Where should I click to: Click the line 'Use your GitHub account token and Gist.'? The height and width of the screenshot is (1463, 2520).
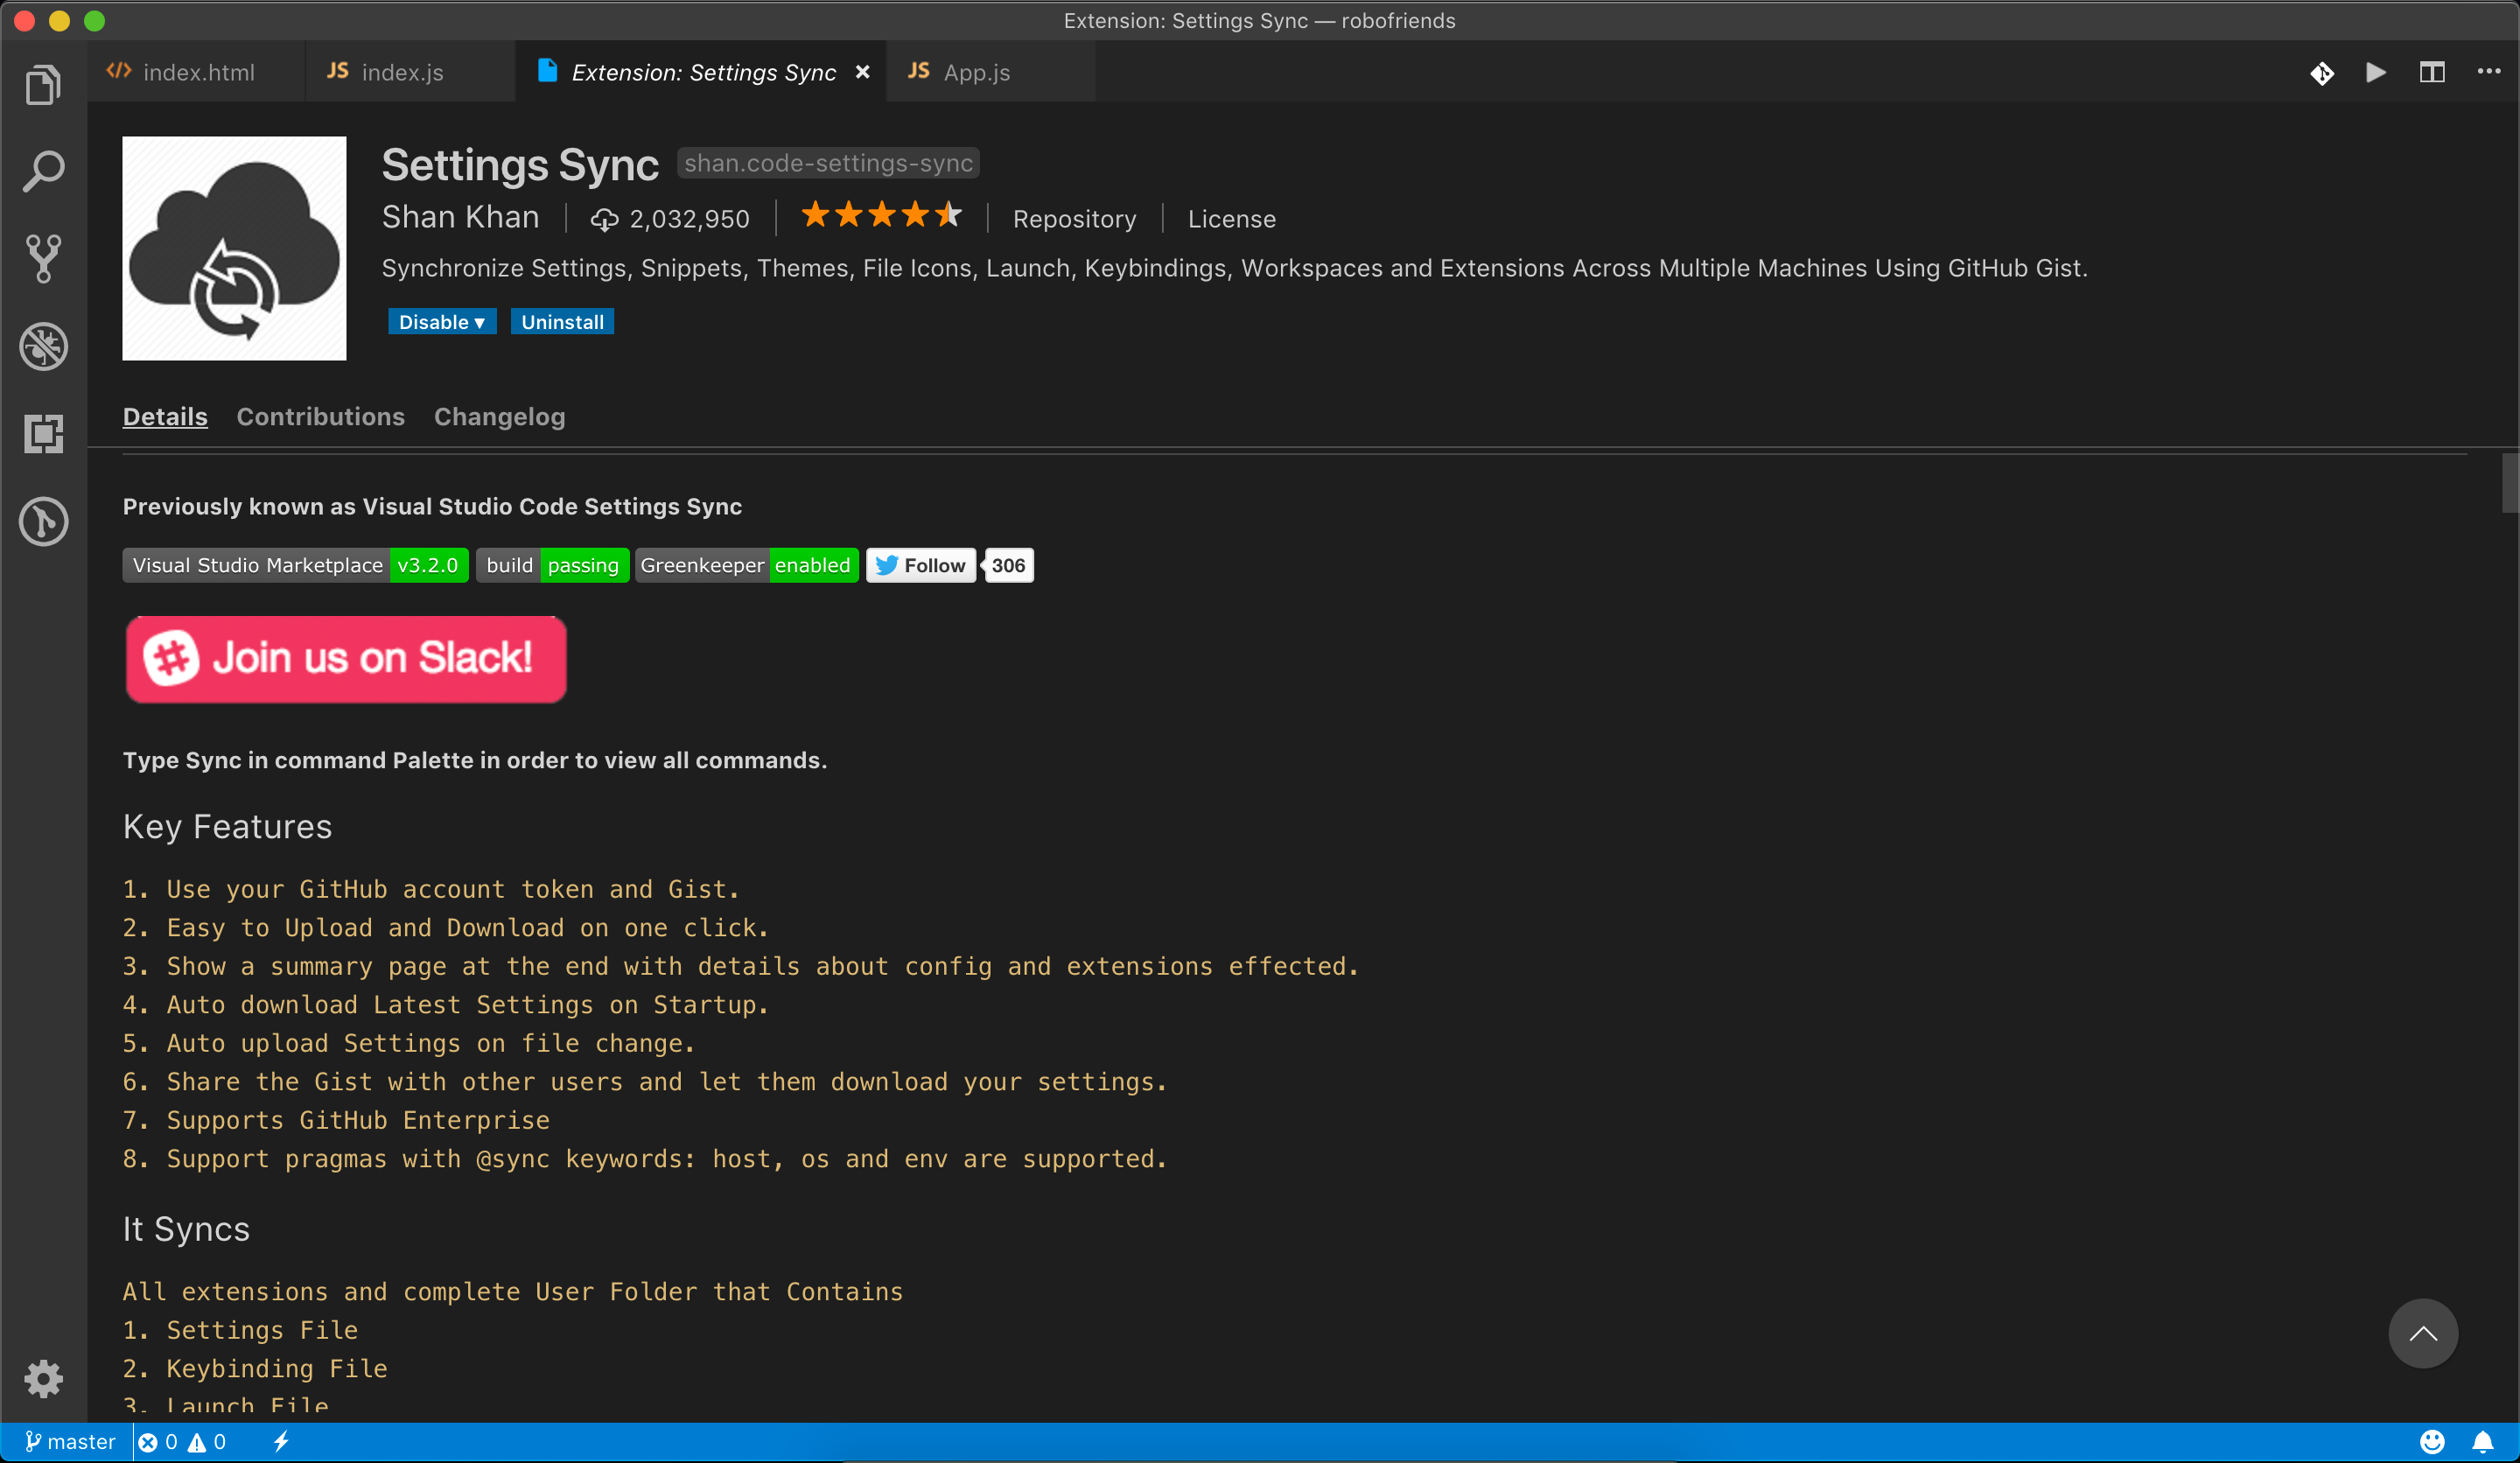[x=431, y=889]
